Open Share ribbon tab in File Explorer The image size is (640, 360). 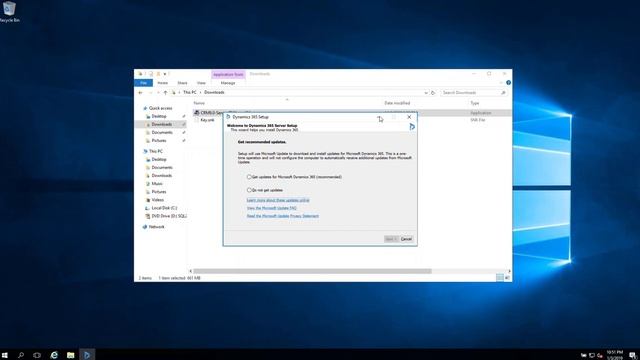(x=182, y=83)
